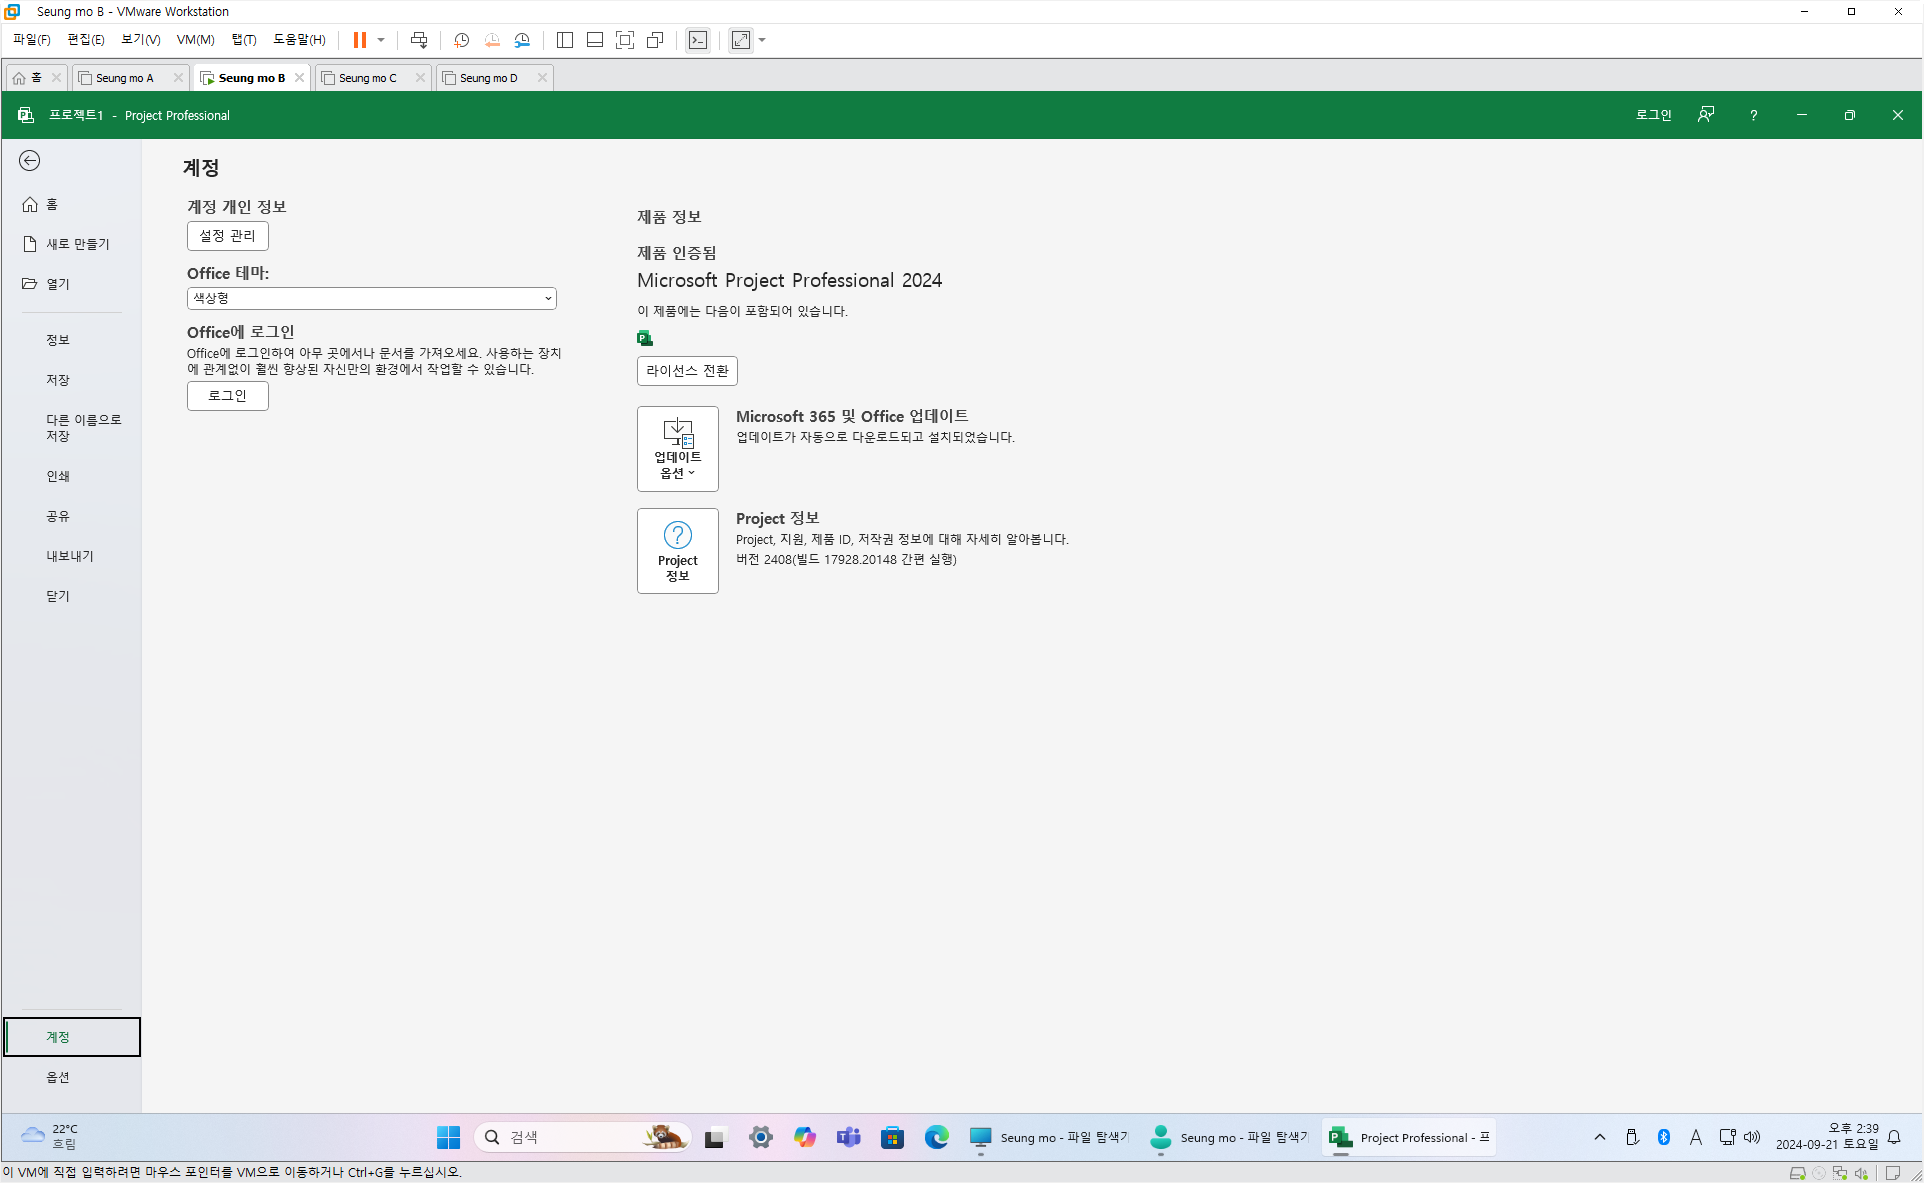The width and height of the screenshot is (1924, 1183).
Task: Toggle VMware full screen mode icon
Action: [x=625, y=40]
